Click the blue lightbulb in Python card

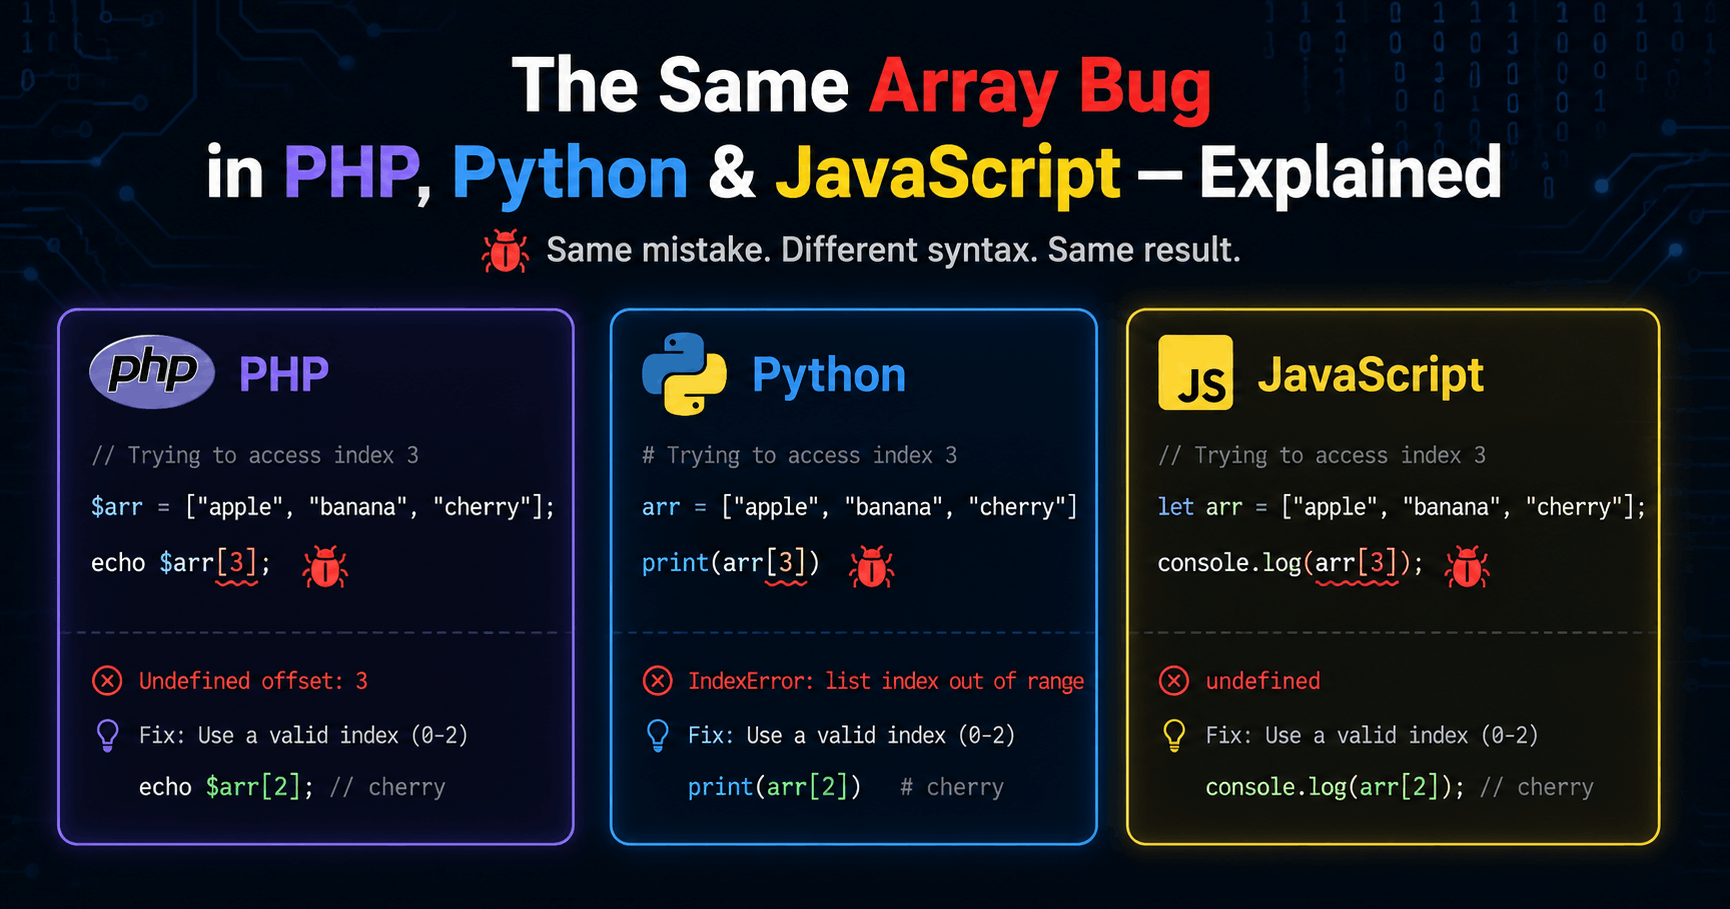click(x=657, y=736)
